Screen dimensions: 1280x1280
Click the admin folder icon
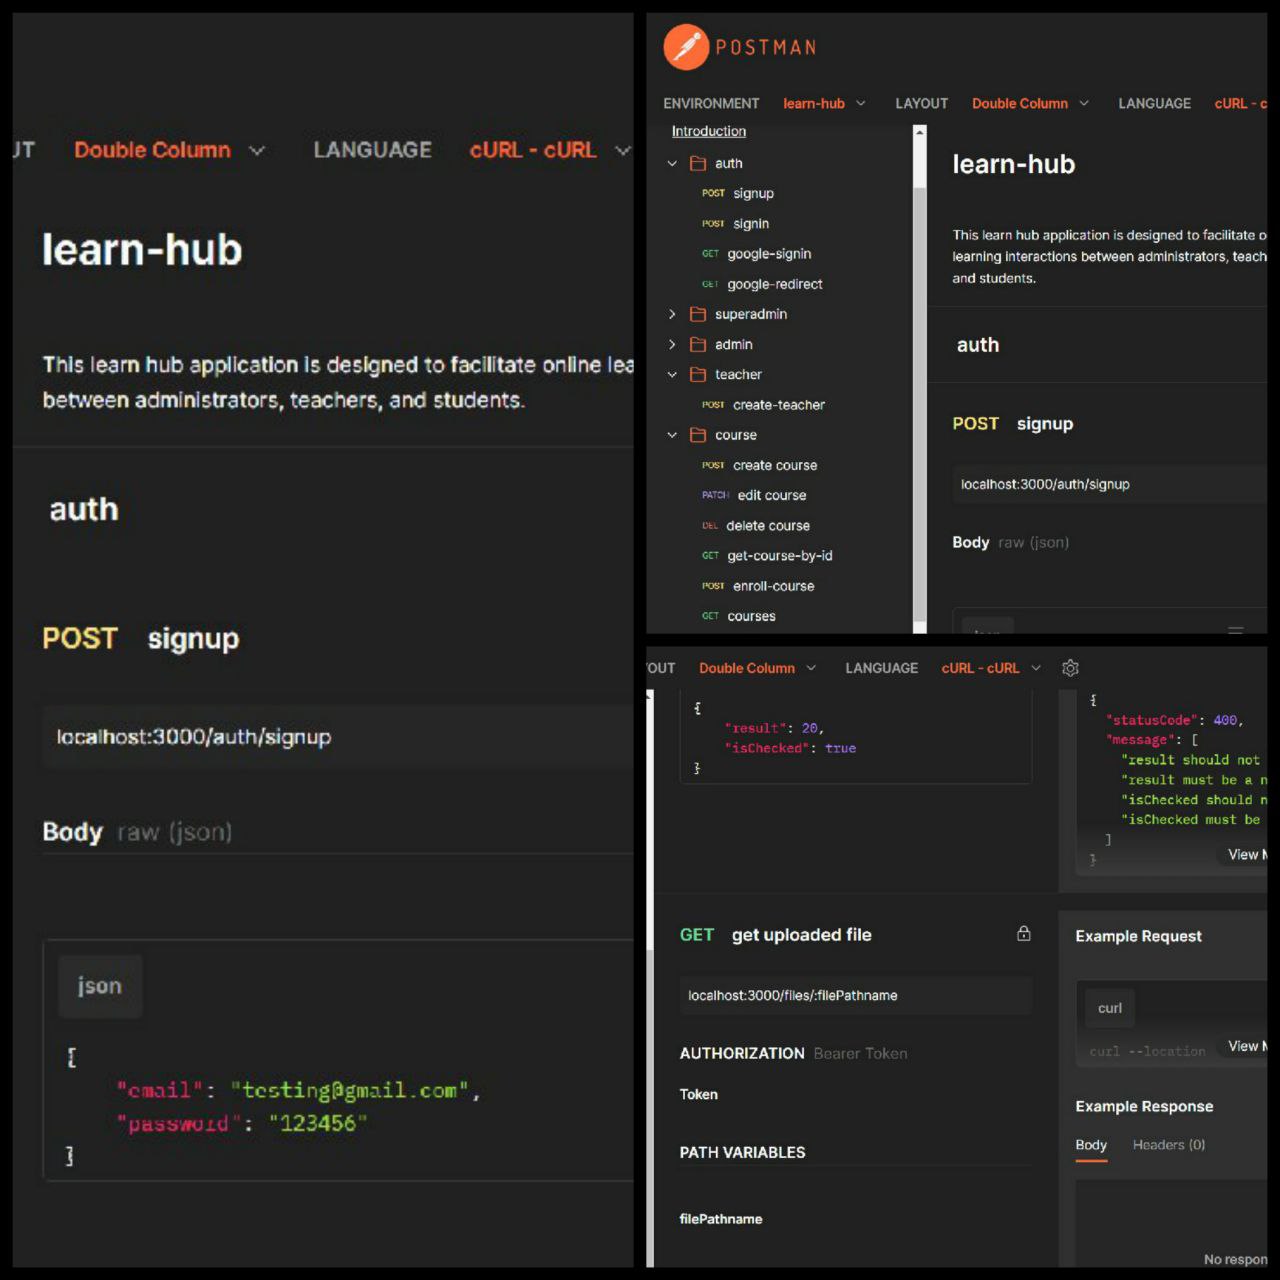pos(698,344)
